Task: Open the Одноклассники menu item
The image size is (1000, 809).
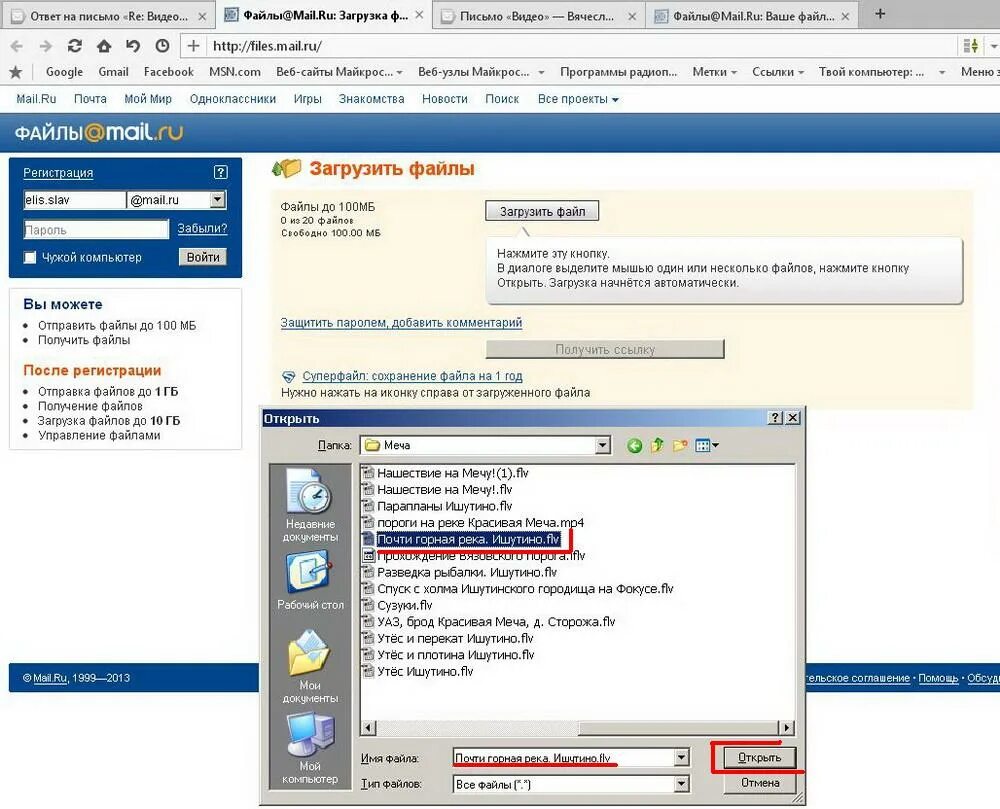Action: [233, 99]
